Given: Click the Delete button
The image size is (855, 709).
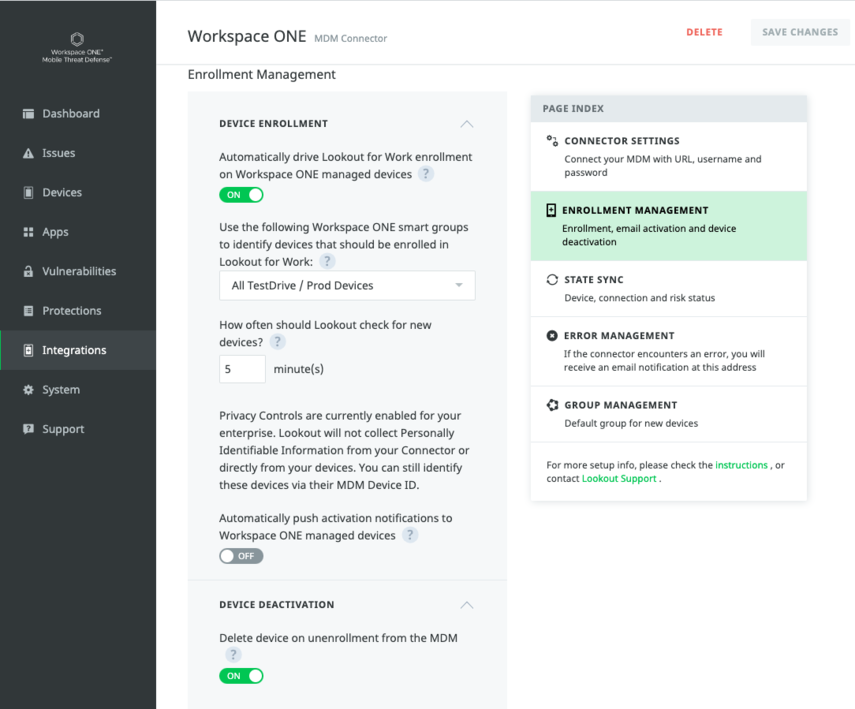Looking at the screenshot, I should click(704, 32).
